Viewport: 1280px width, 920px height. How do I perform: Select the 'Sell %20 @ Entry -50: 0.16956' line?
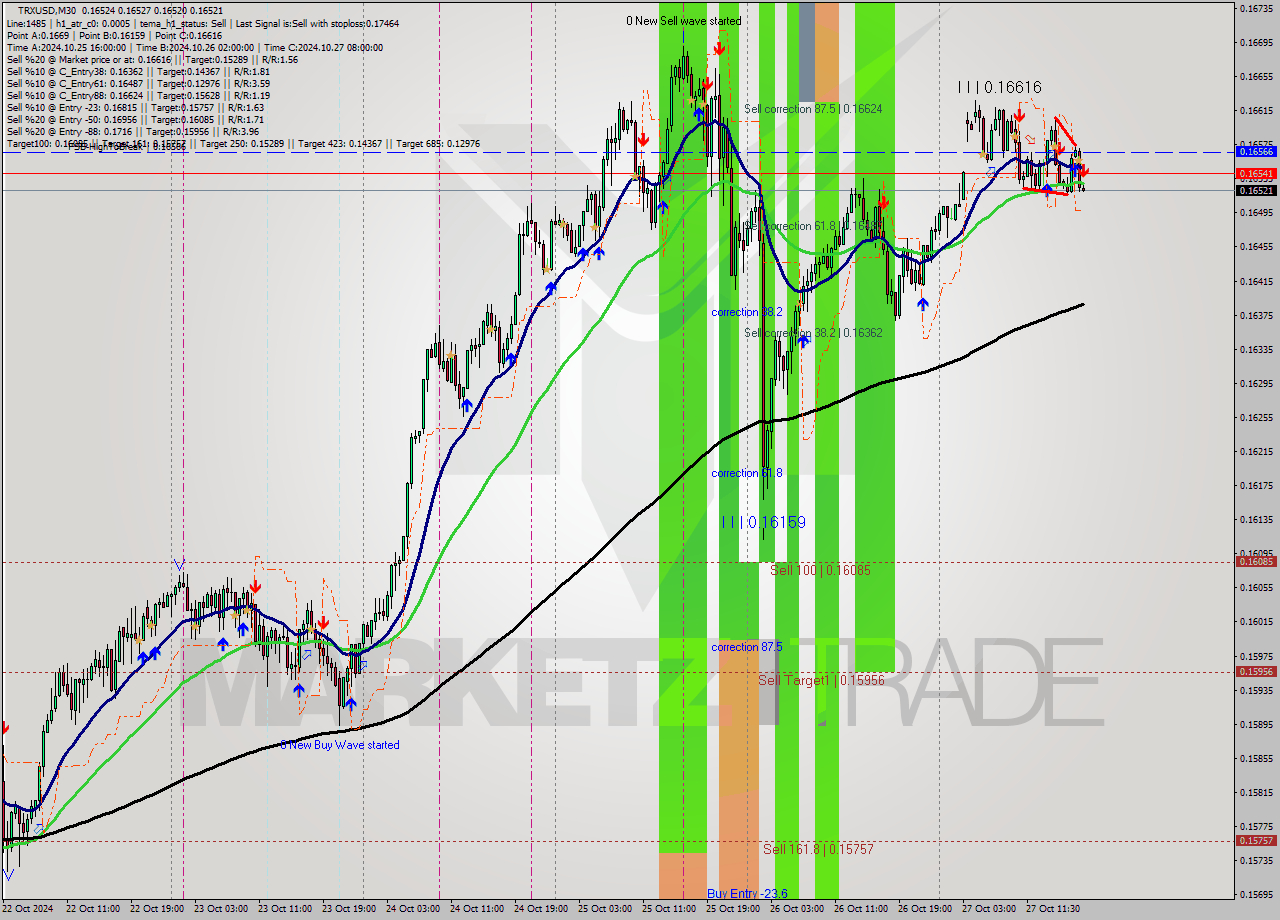135,119
